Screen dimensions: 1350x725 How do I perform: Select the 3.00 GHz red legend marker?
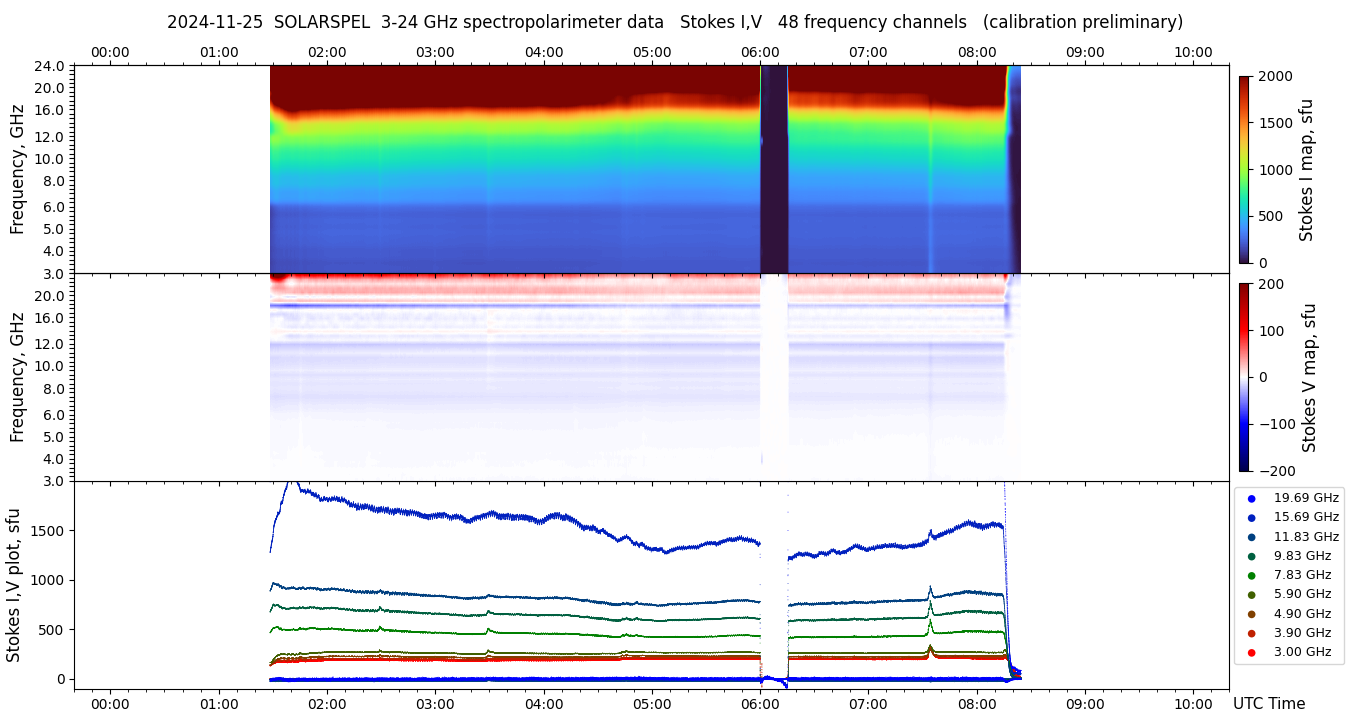(1251, 653)
